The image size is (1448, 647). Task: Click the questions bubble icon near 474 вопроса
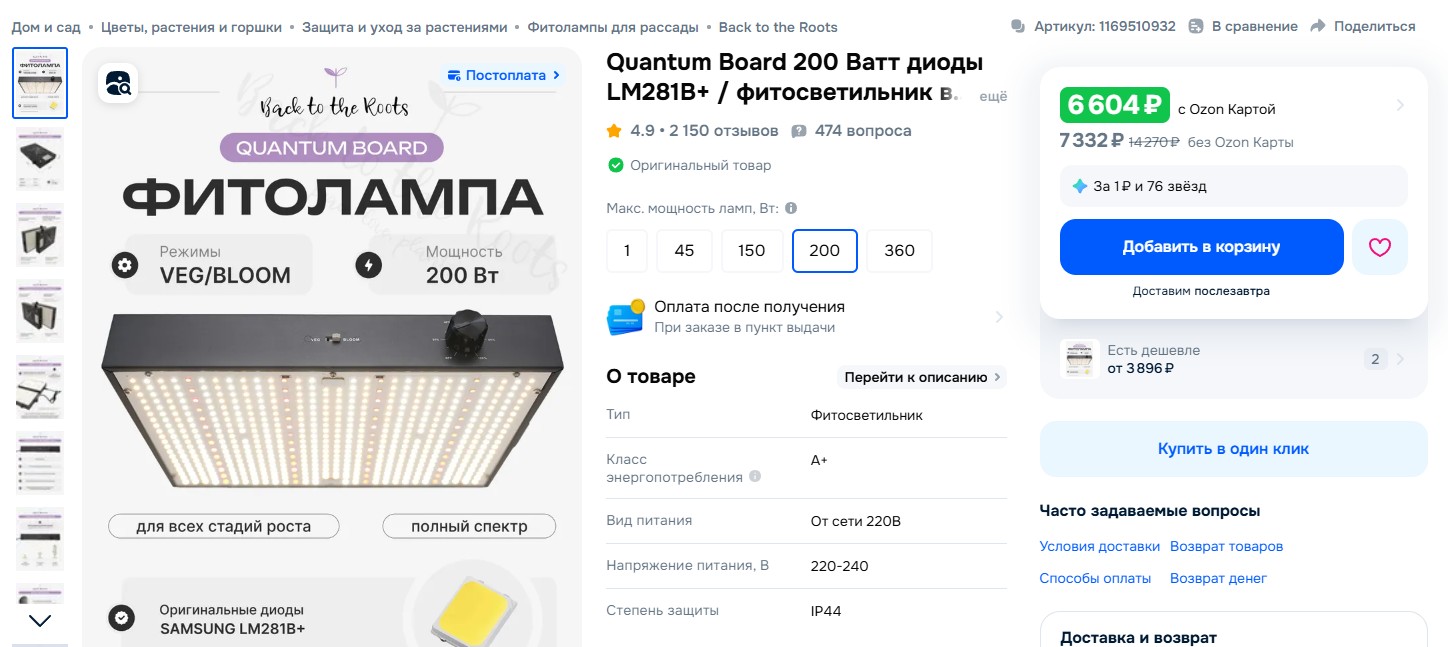pyautogui.click(x=799, y=131)
